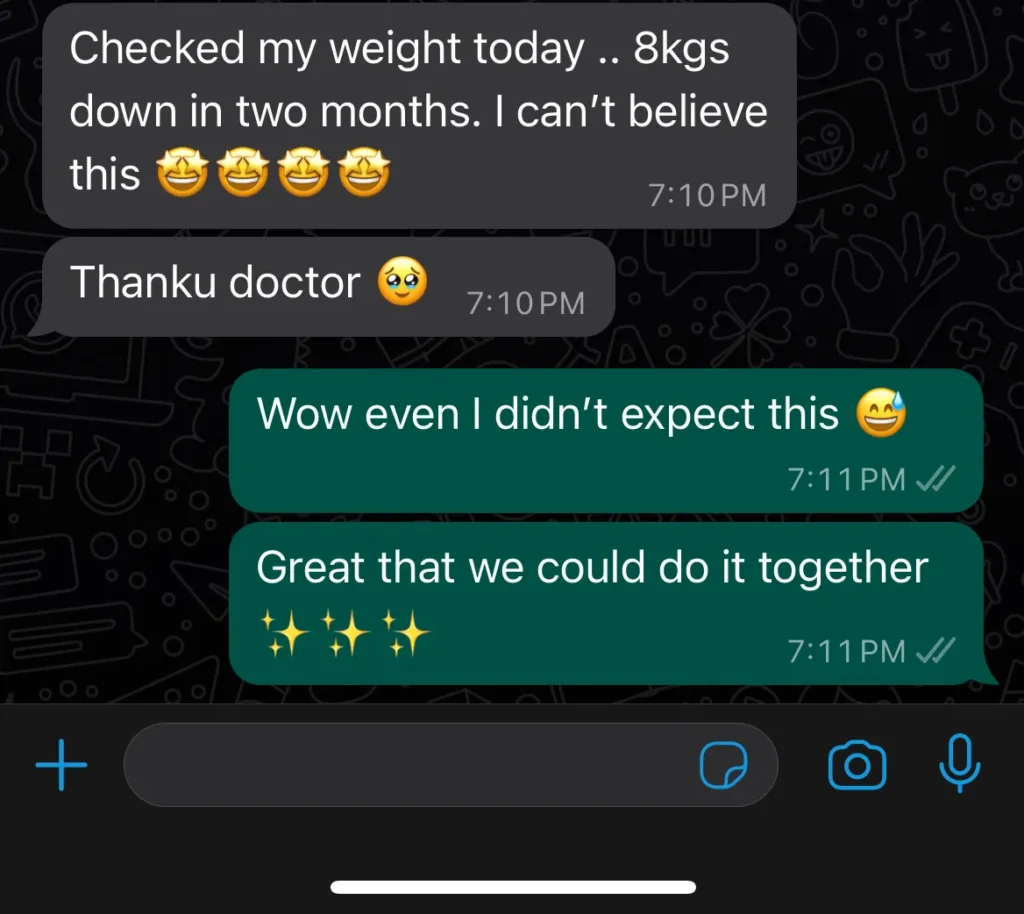Tap the last star-struck emoji in the row
Viewport: 1024px width, 914px height.
click(364, 172)
